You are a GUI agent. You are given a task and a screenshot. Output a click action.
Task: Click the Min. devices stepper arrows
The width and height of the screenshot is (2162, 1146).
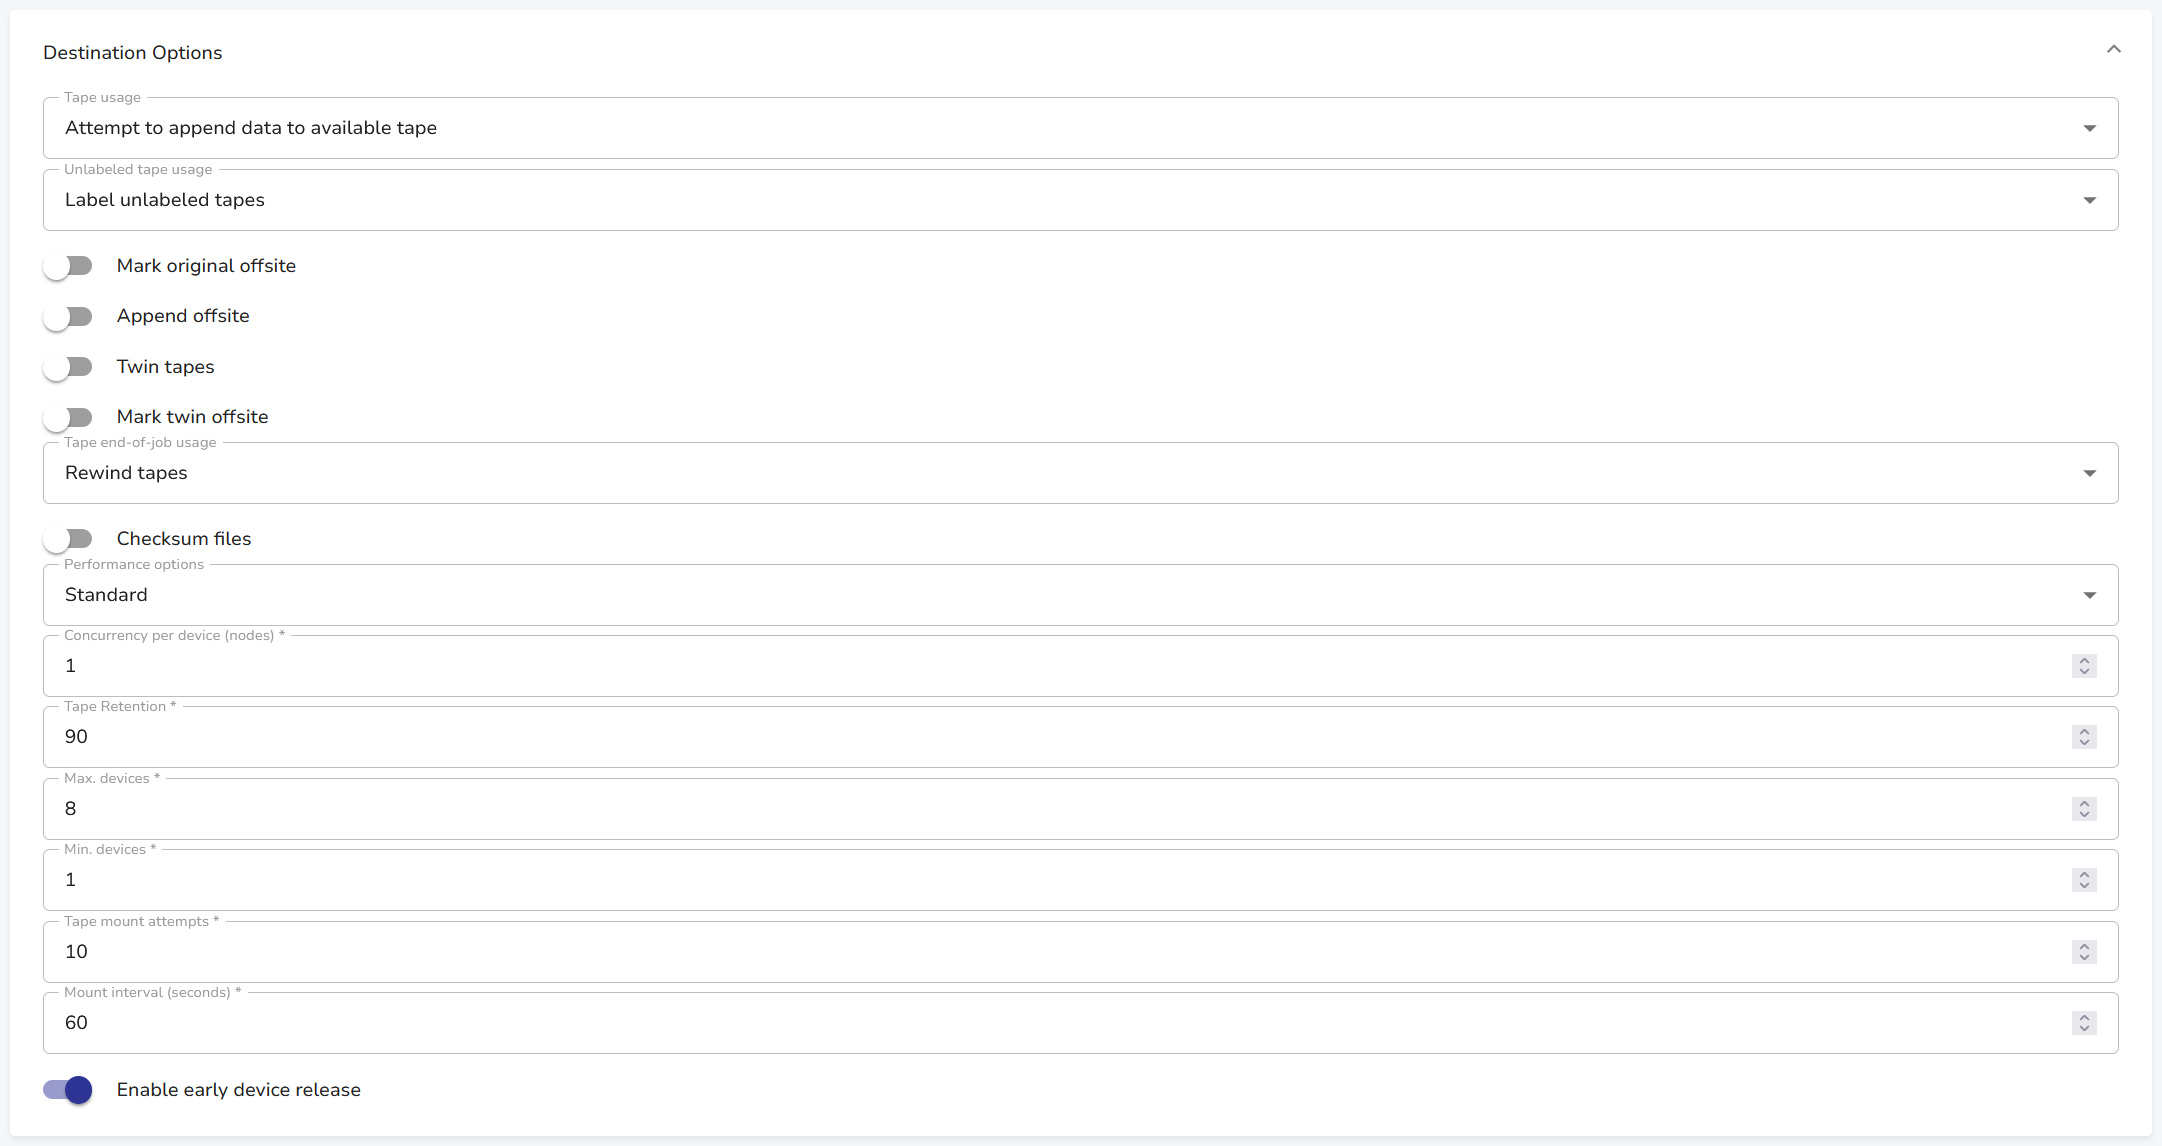pyautogui.click(x=2084, y=880)
